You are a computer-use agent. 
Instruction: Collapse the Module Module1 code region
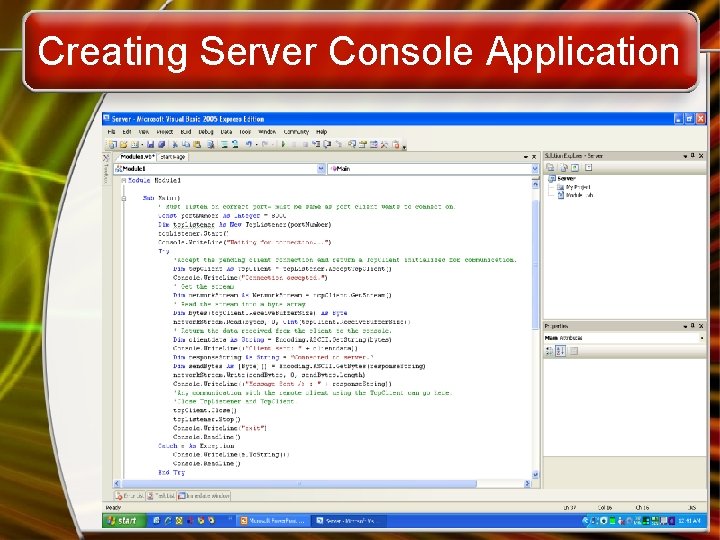point(124,181)
